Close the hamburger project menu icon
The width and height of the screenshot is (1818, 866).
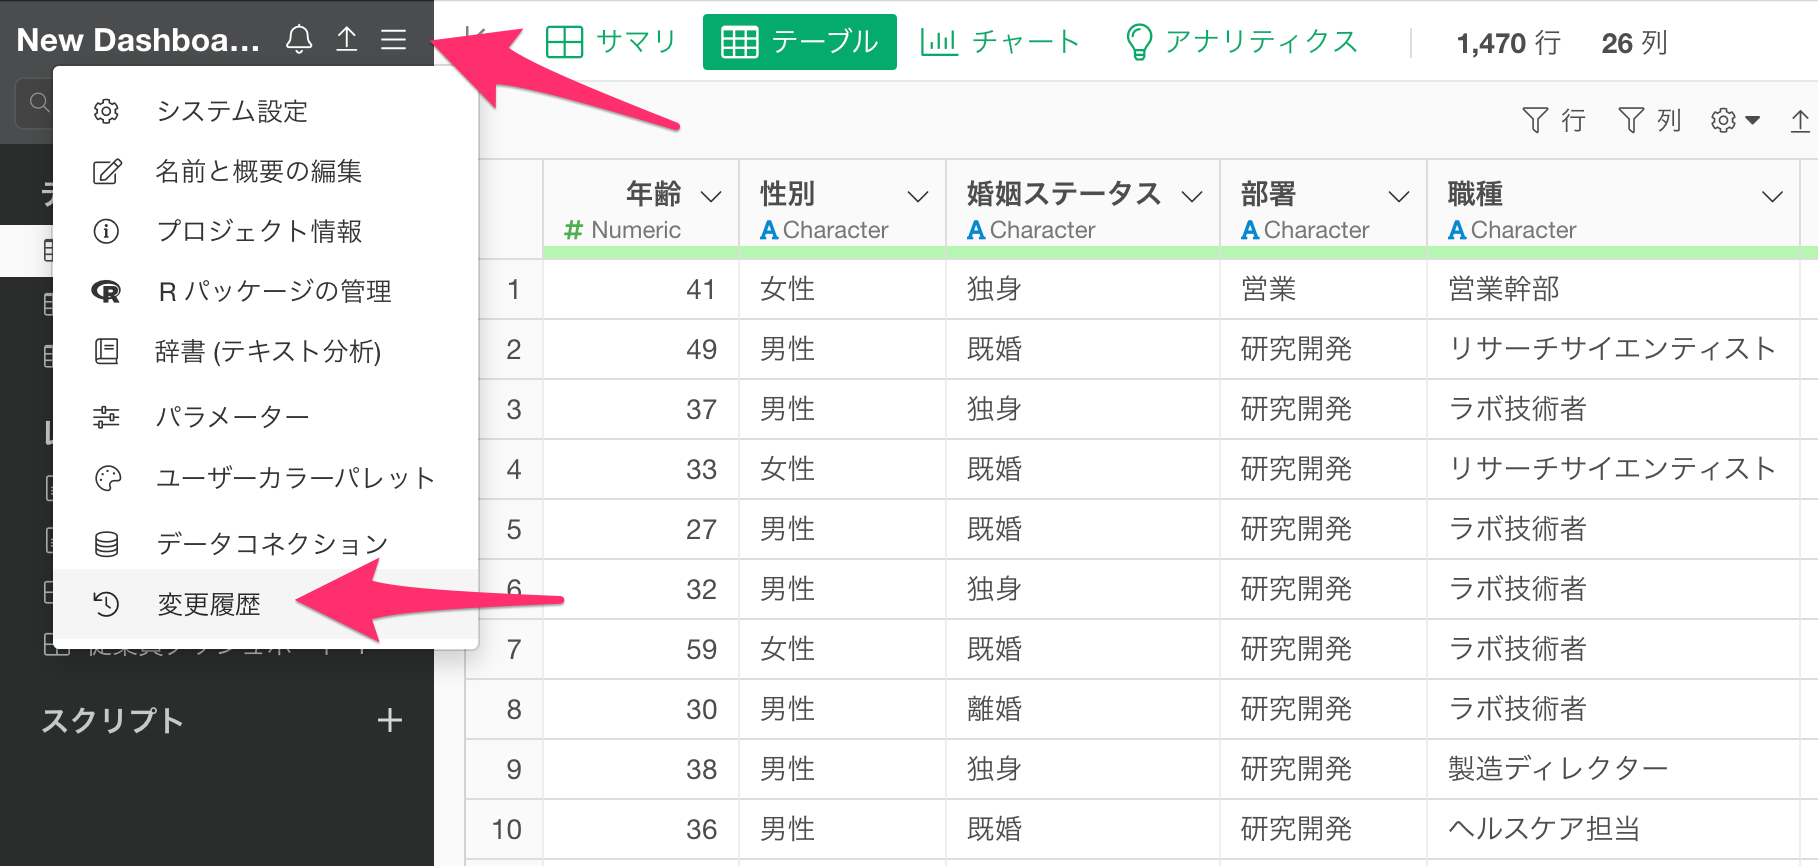[x=394, y=40]
